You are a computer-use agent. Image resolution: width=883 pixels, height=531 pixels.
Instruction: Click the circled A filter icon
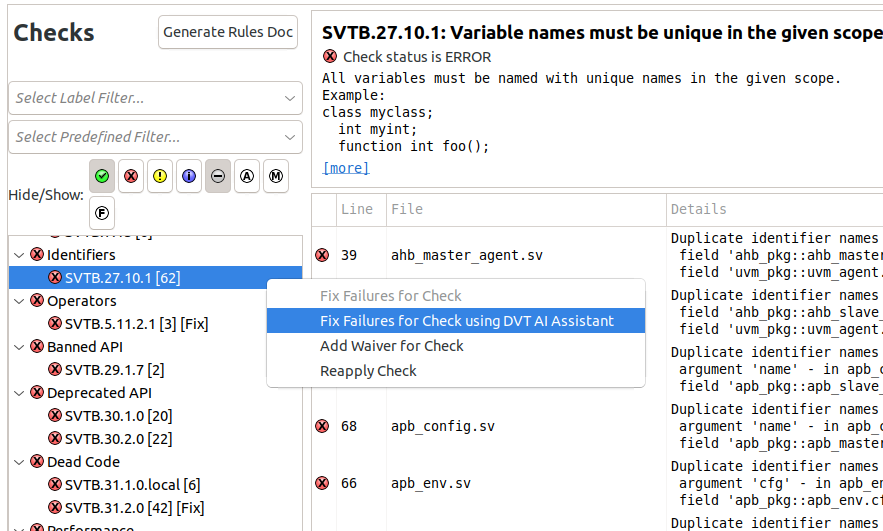(247, 176)
